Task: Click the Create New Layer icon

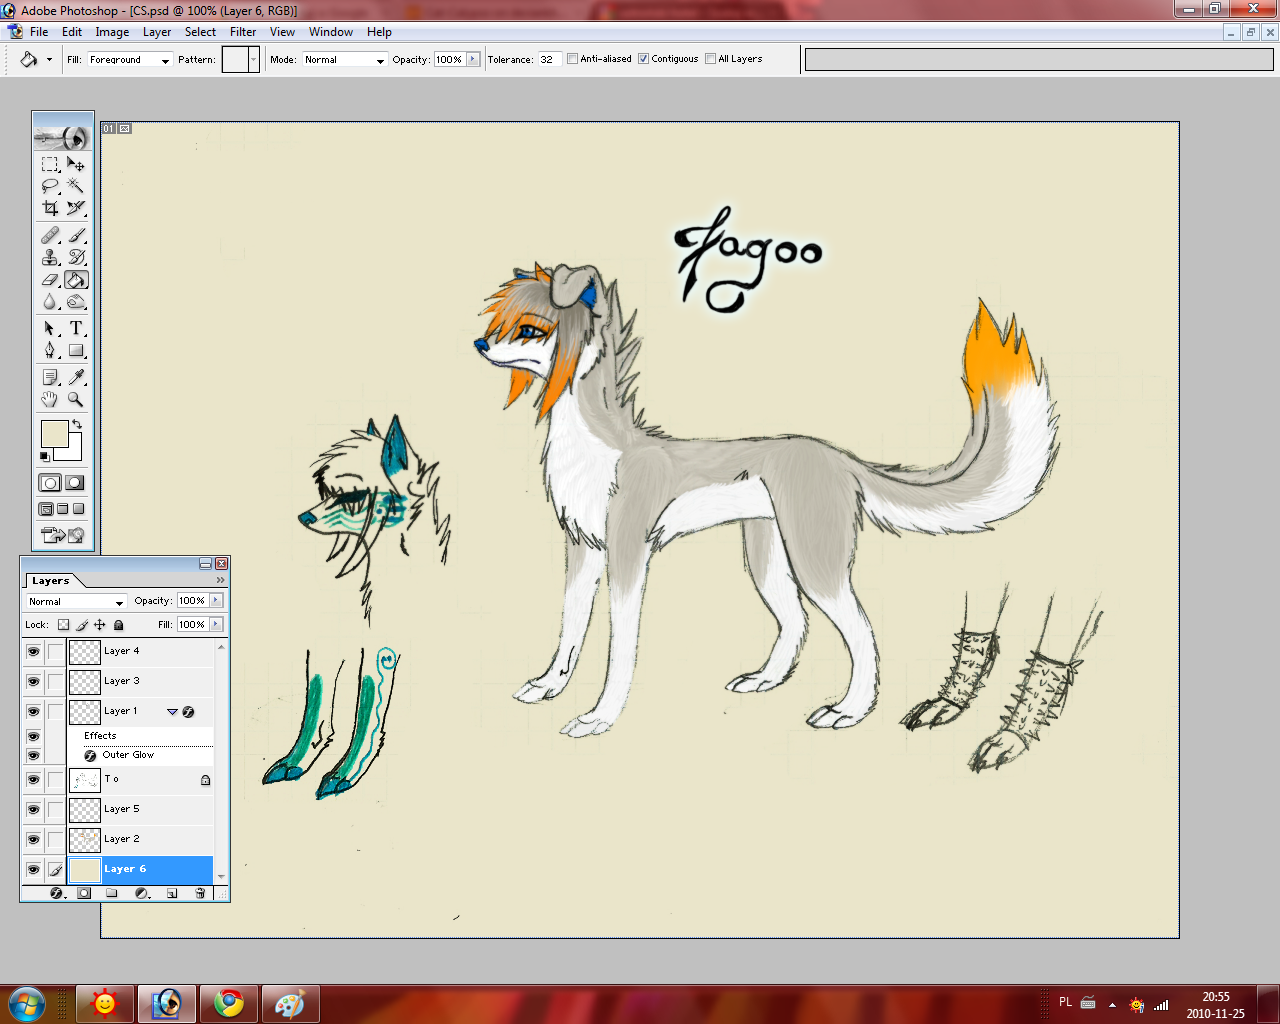Action: [171, 894]
